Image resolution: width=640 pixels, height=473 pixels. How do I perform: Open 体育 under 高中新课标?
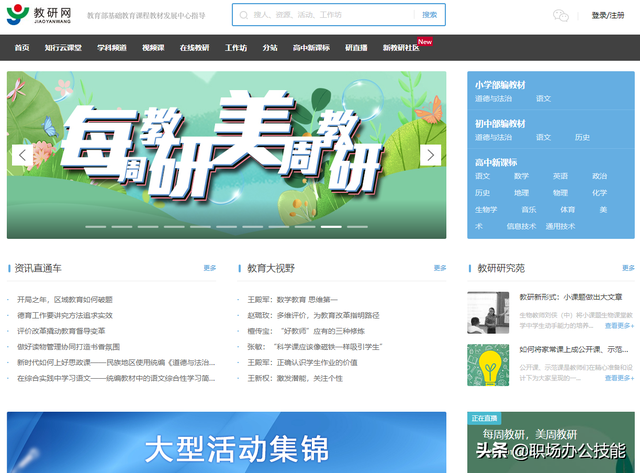[568, 210]
